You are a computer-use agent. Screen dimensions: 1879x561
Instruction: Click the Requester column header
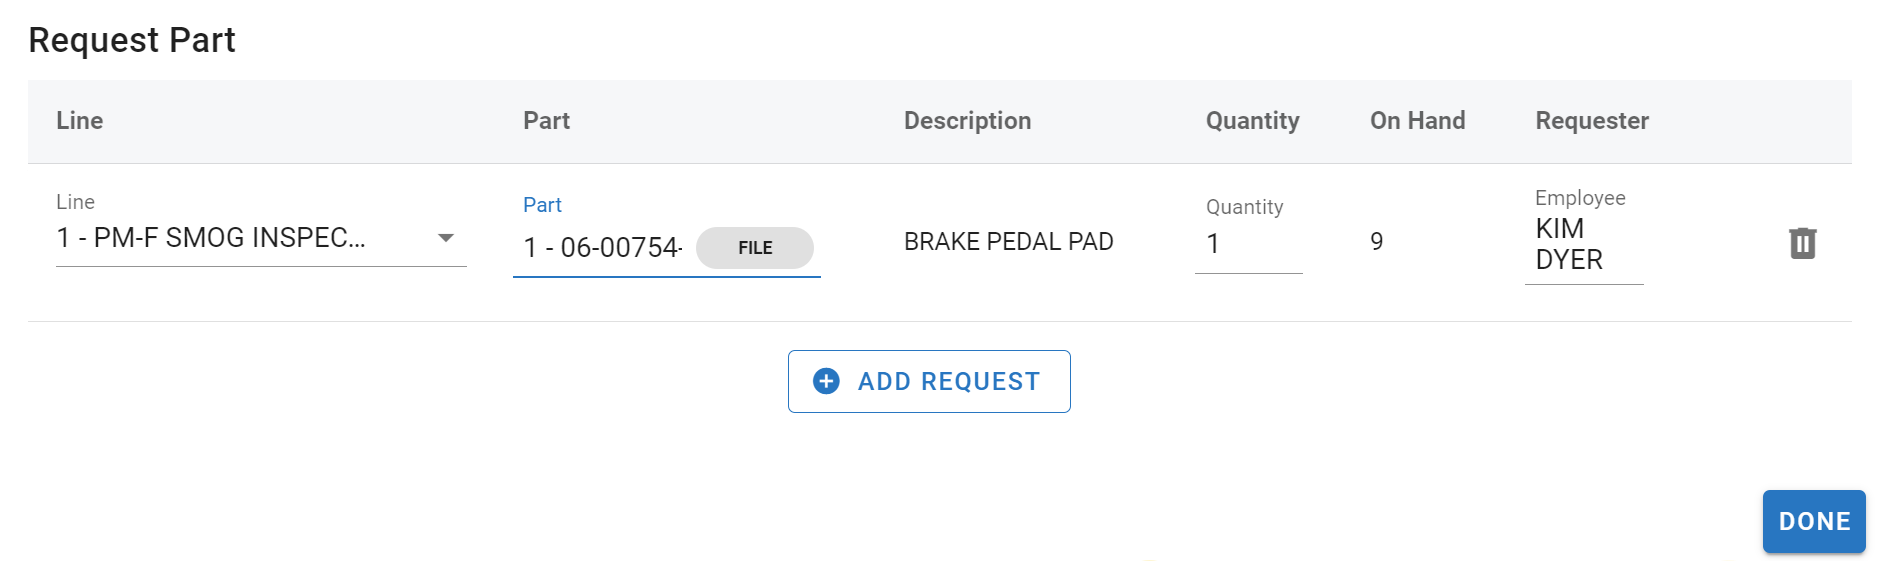point(1592,121)
